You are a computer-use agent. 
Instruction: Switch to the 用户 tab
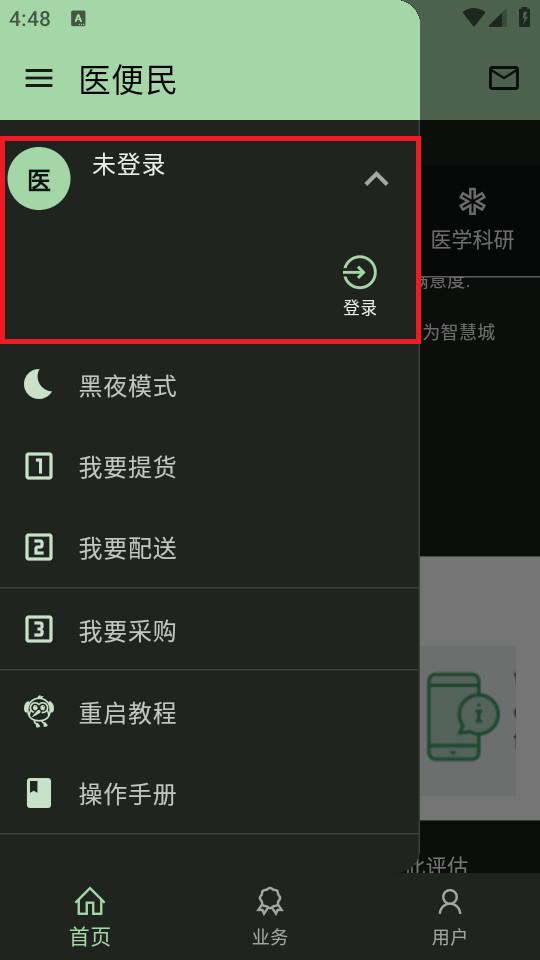coord(450,917)
